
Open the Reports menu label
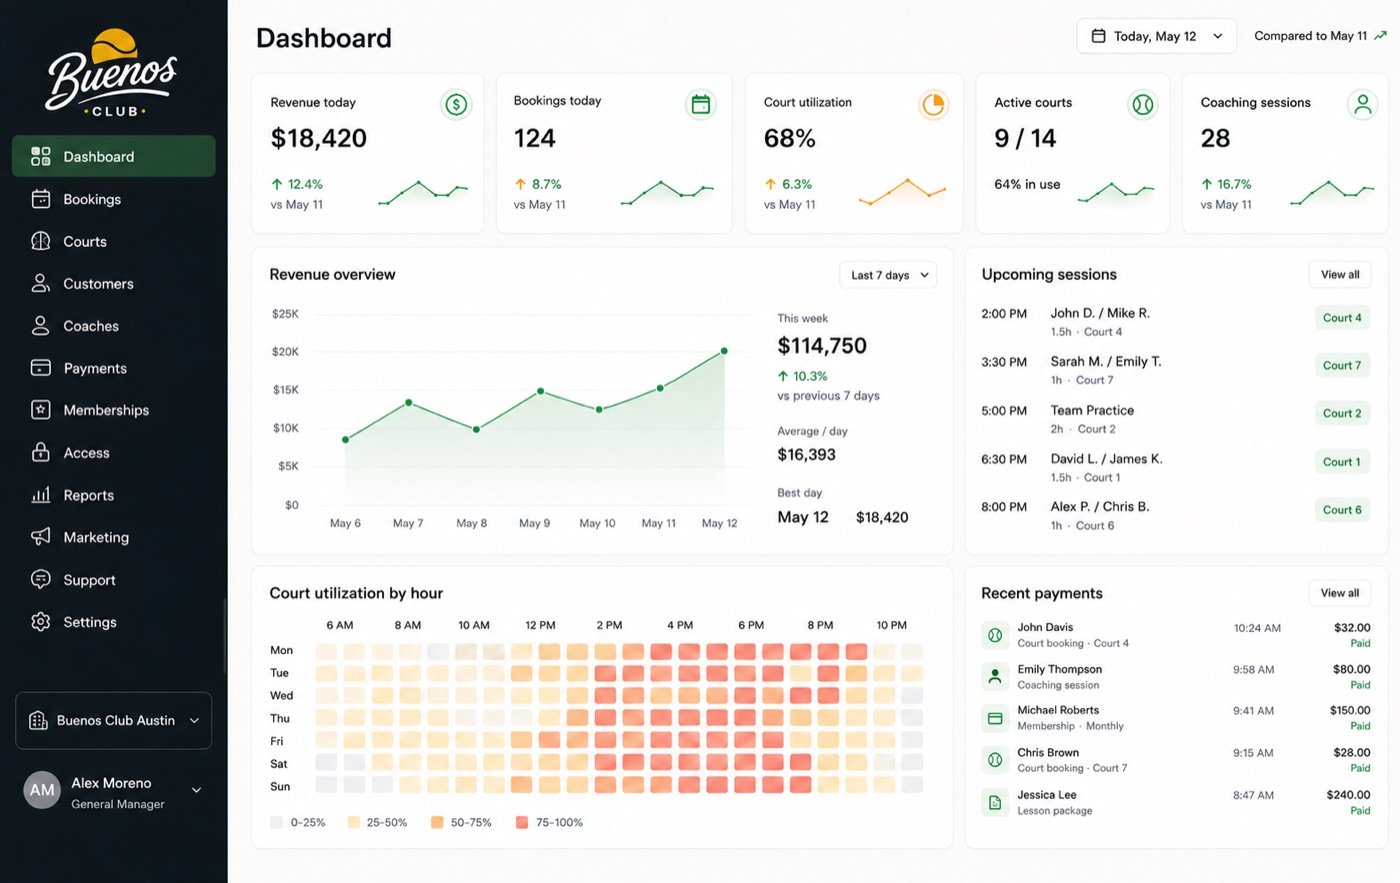pos(89,495)
